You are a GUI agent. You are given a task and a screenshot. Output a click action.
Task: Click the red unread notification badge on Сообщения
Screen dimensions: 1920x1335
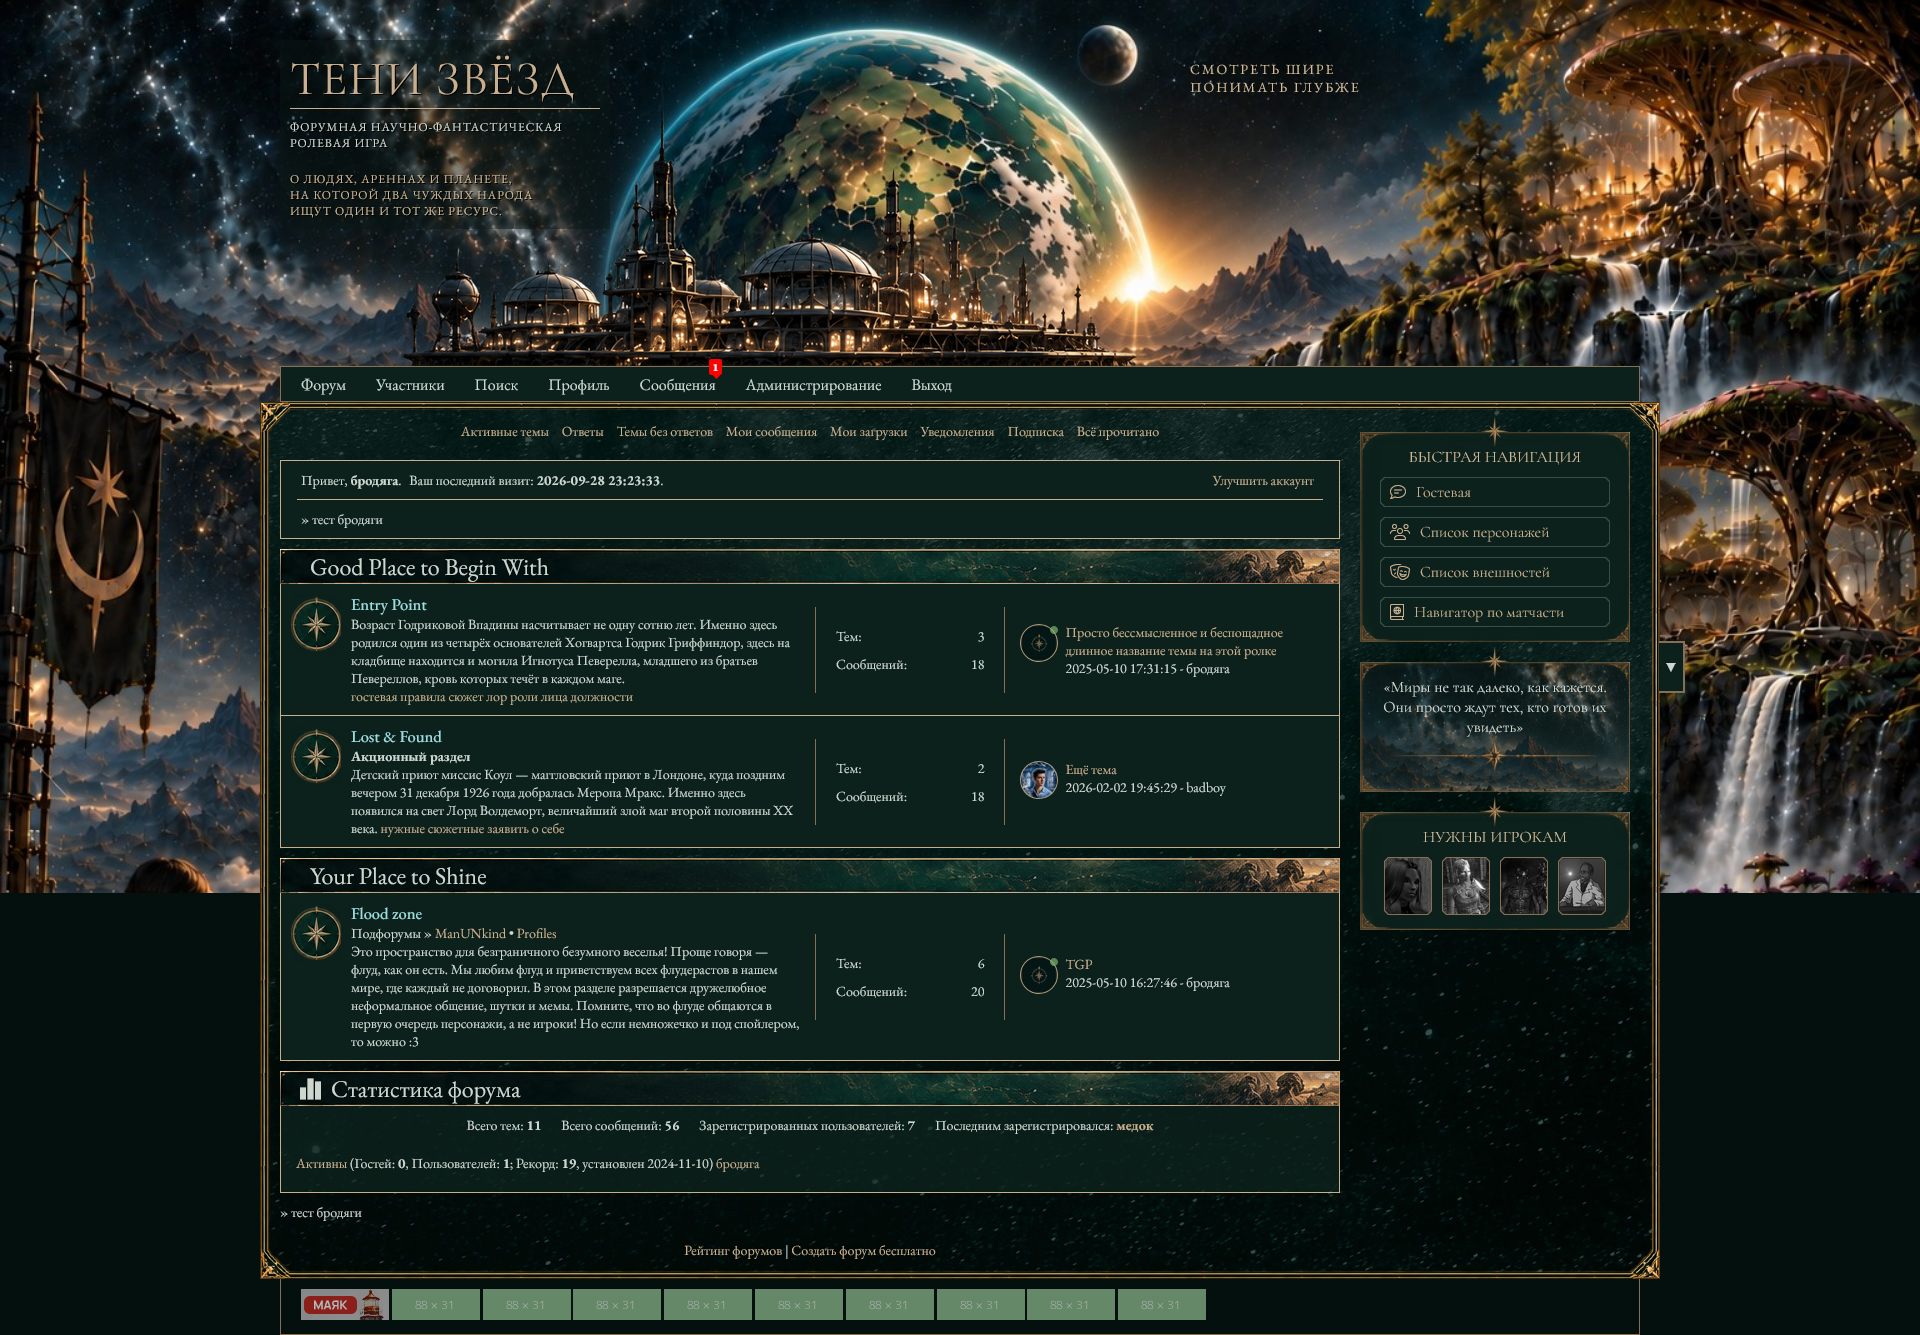point(715,367)
